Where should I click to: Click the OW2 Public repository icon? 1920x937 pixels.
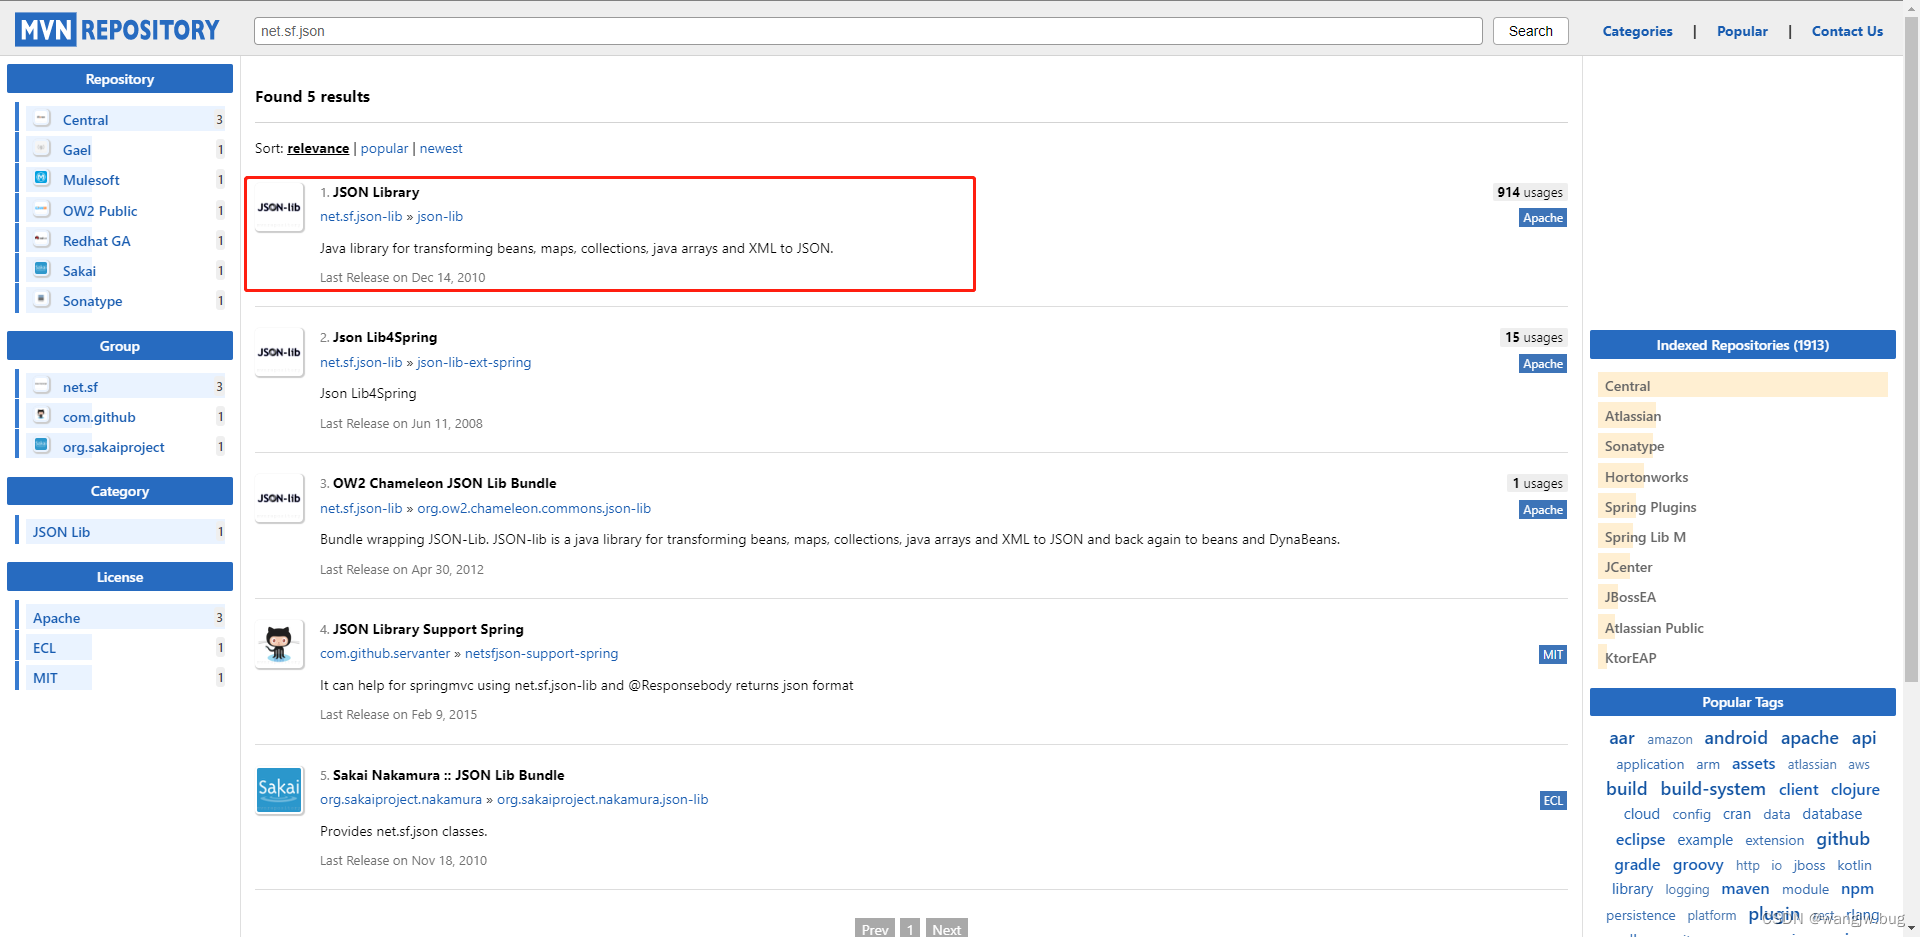click(41, 208)
